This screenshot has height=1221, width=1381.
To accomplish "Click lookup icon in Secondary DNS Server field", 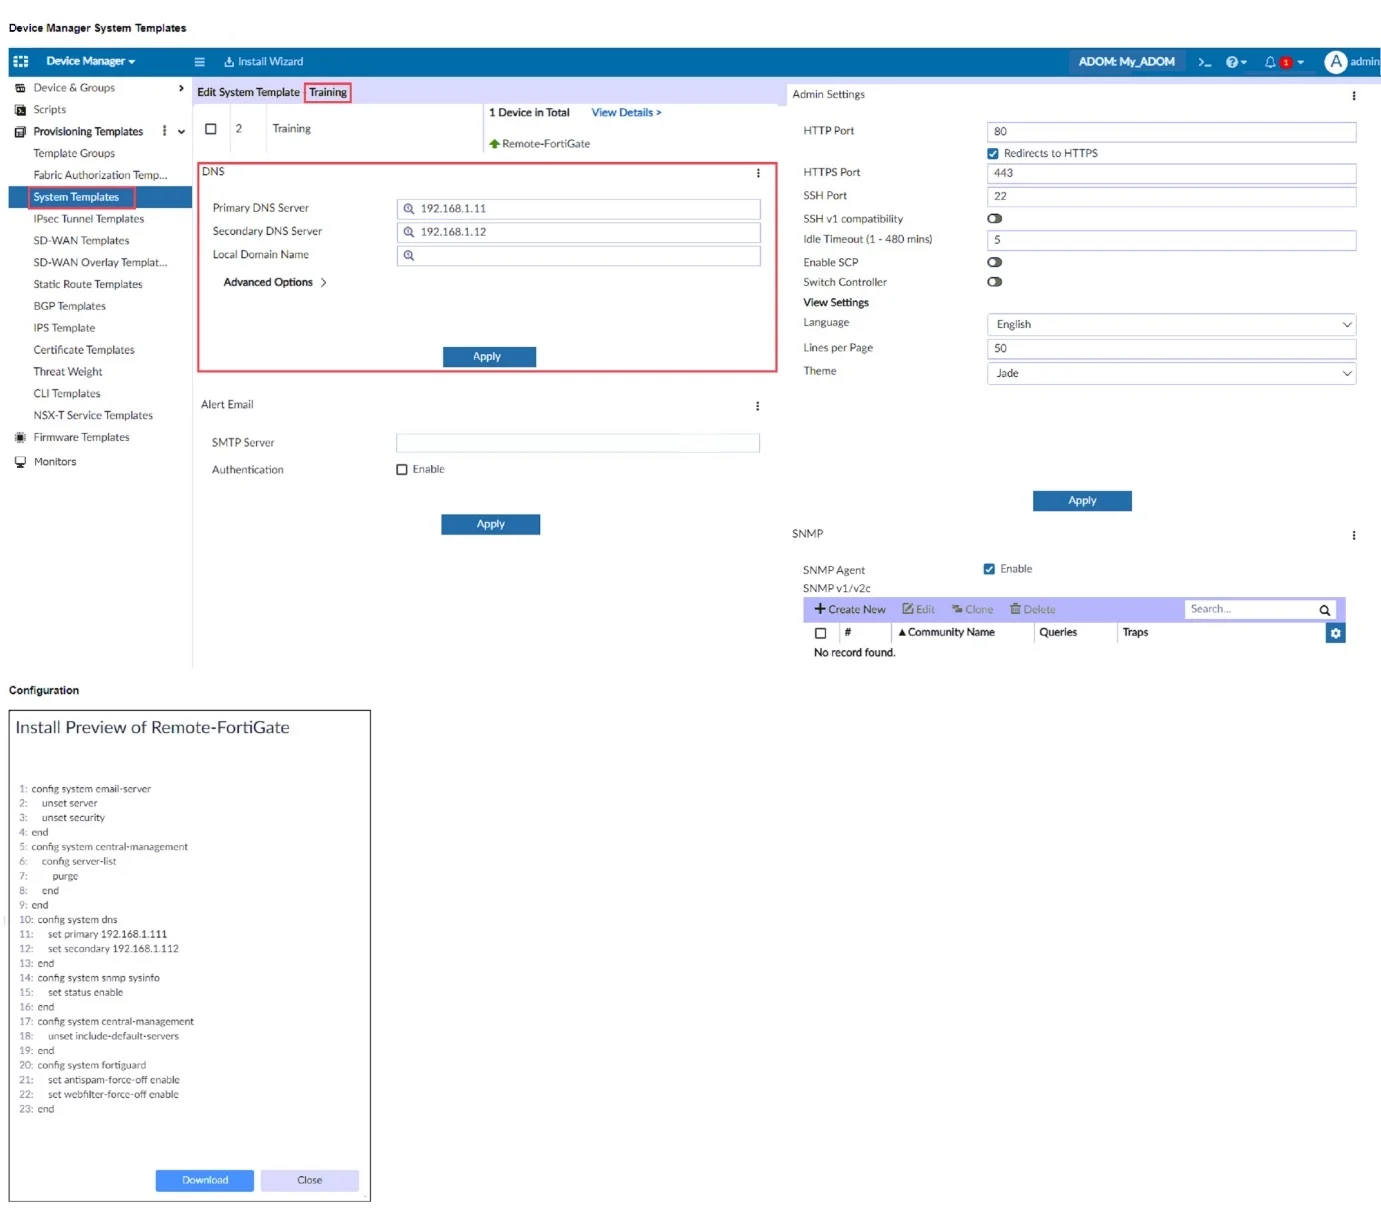I will [408, 232].
